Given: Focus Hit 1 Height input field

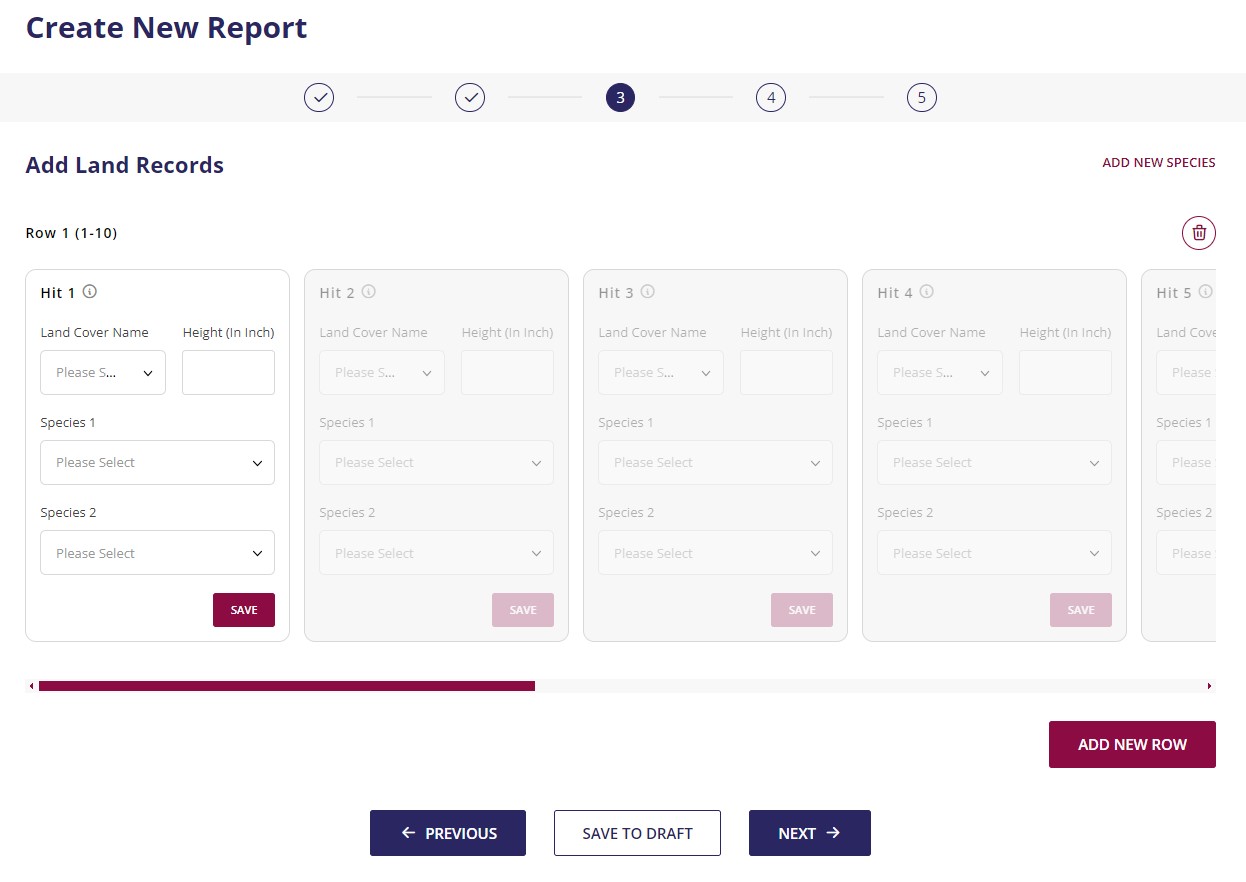Looking at the screenshot, I should (x=228, y=373).
